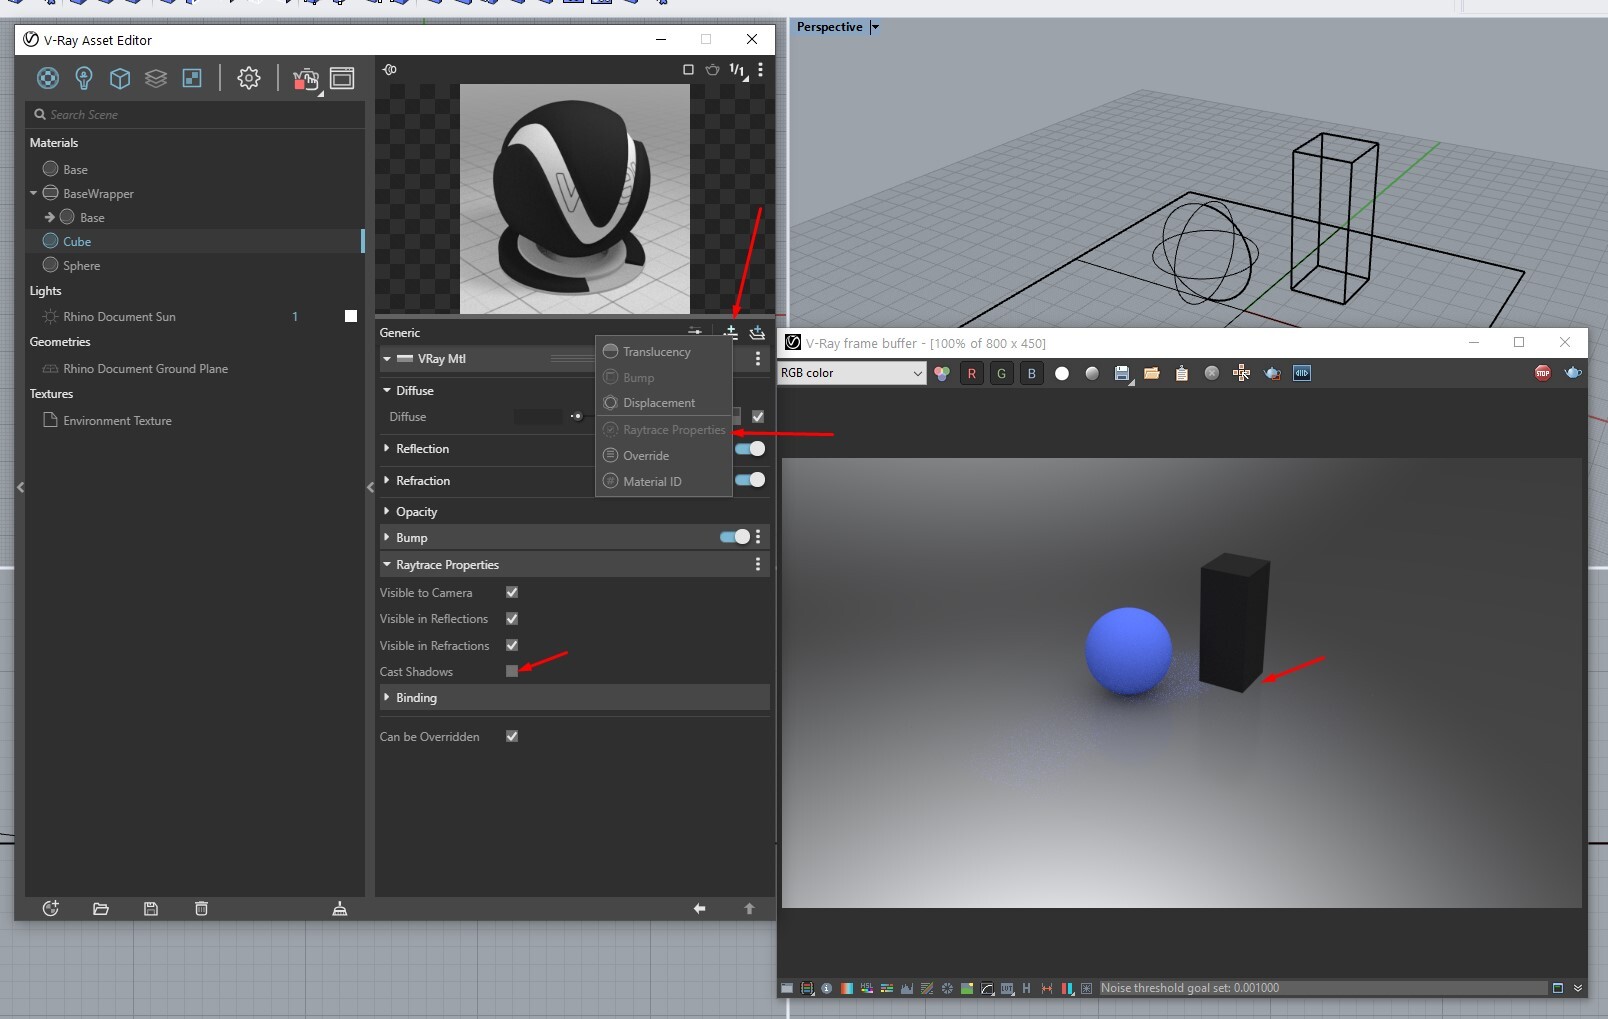The image size is (1608, 1019).
Task: Open Geometry category cube icon
Action: tap(120, 78)
